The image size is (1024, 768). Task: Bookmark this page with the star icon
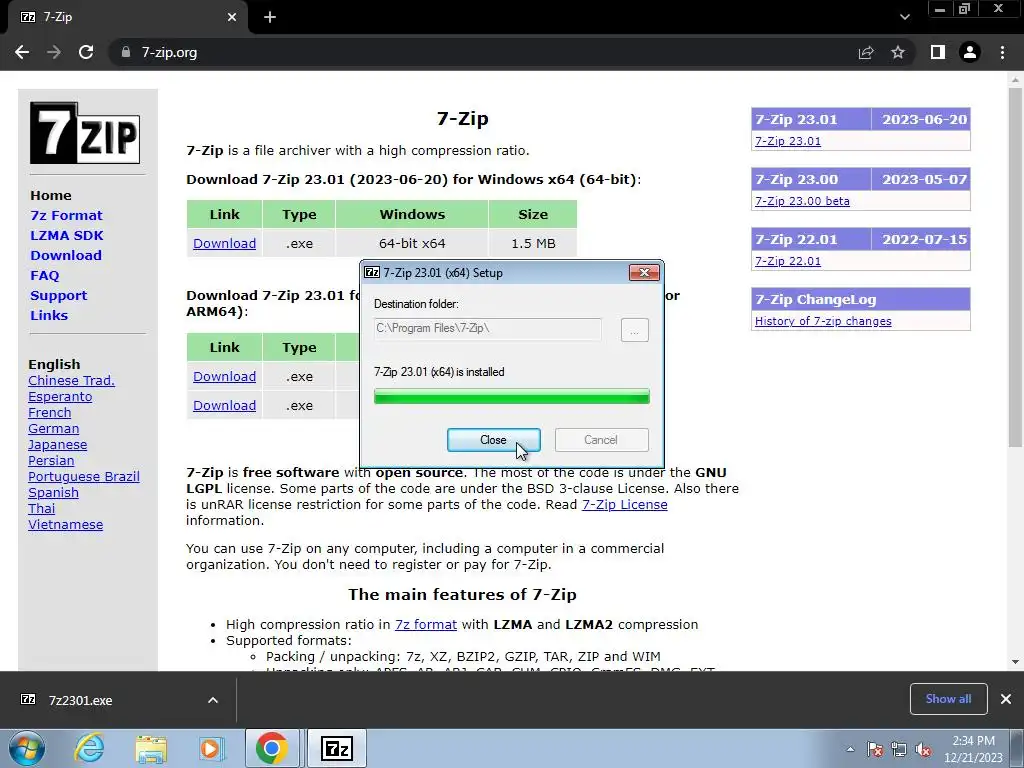pyautogui.click(x=898, y=52)
